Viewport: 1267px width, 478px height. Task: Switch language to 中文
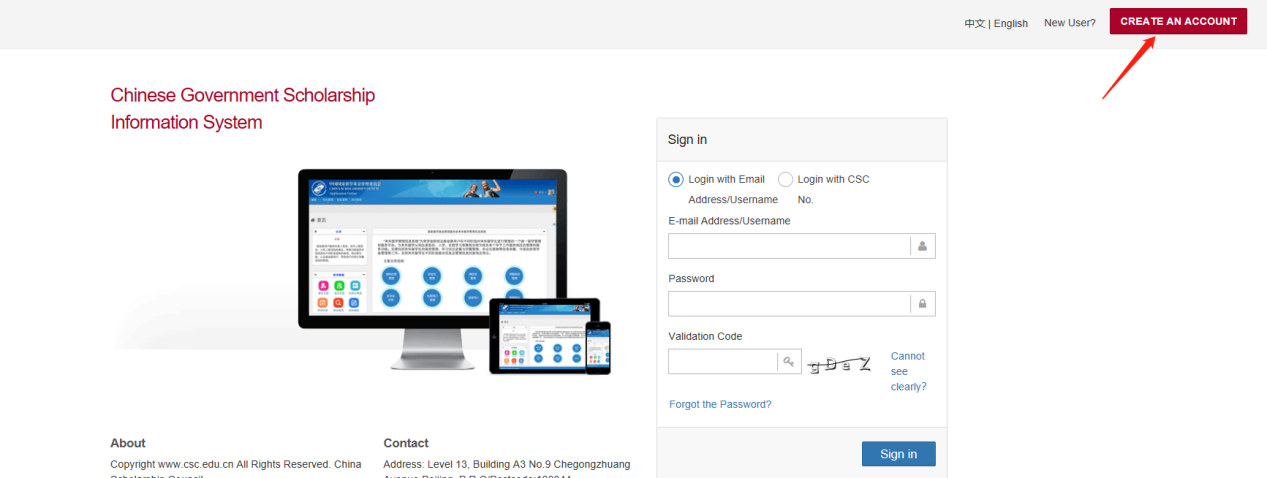click(974, 23)
